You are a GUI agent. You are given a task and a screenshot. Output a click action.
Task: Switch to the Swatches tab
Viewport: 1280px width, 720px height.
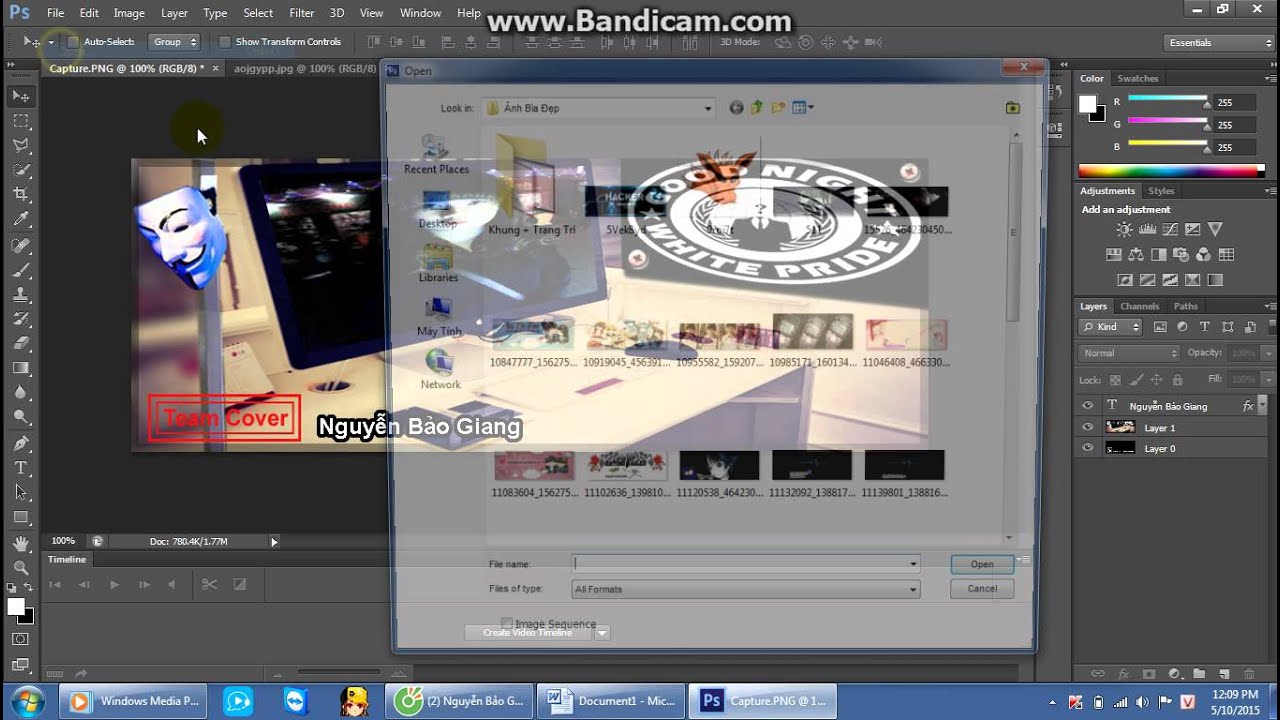[x=1137, y=78]
